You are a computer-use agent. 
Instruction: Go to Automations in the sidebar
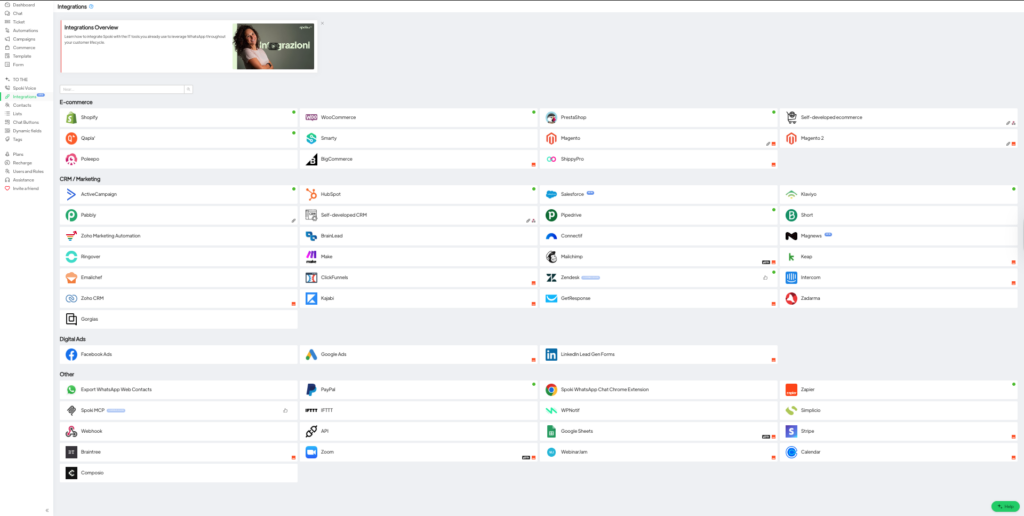pos(25,30)
